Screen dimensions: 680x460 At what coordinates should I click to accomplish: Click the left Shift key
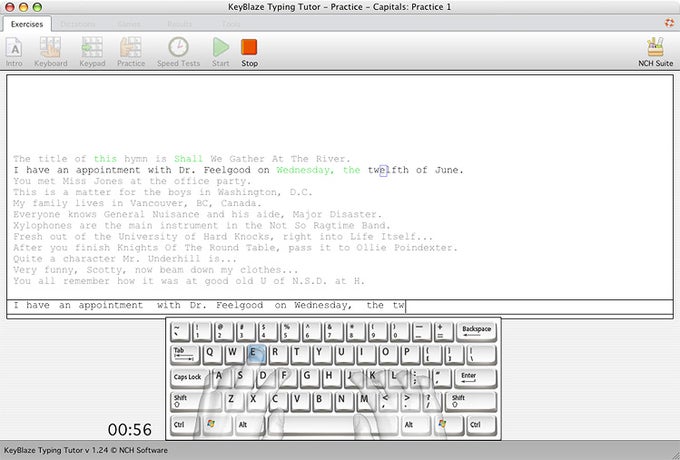[196, 401]
